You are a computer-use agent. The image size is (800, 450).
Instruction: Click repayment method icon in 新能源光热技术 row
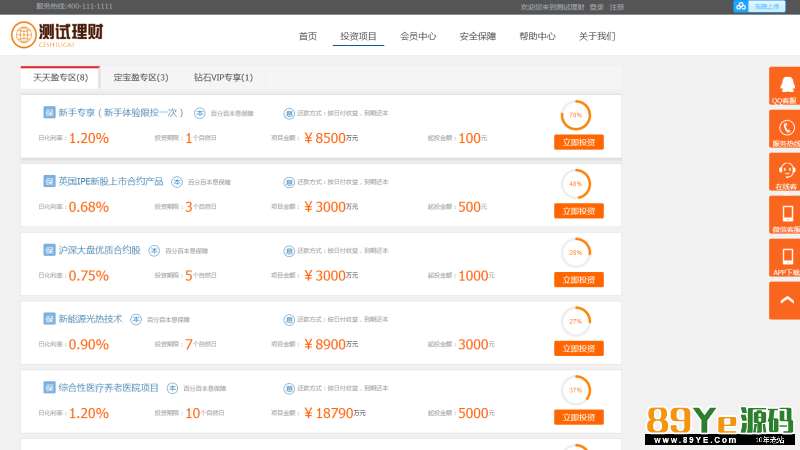(x=289, y=320)
